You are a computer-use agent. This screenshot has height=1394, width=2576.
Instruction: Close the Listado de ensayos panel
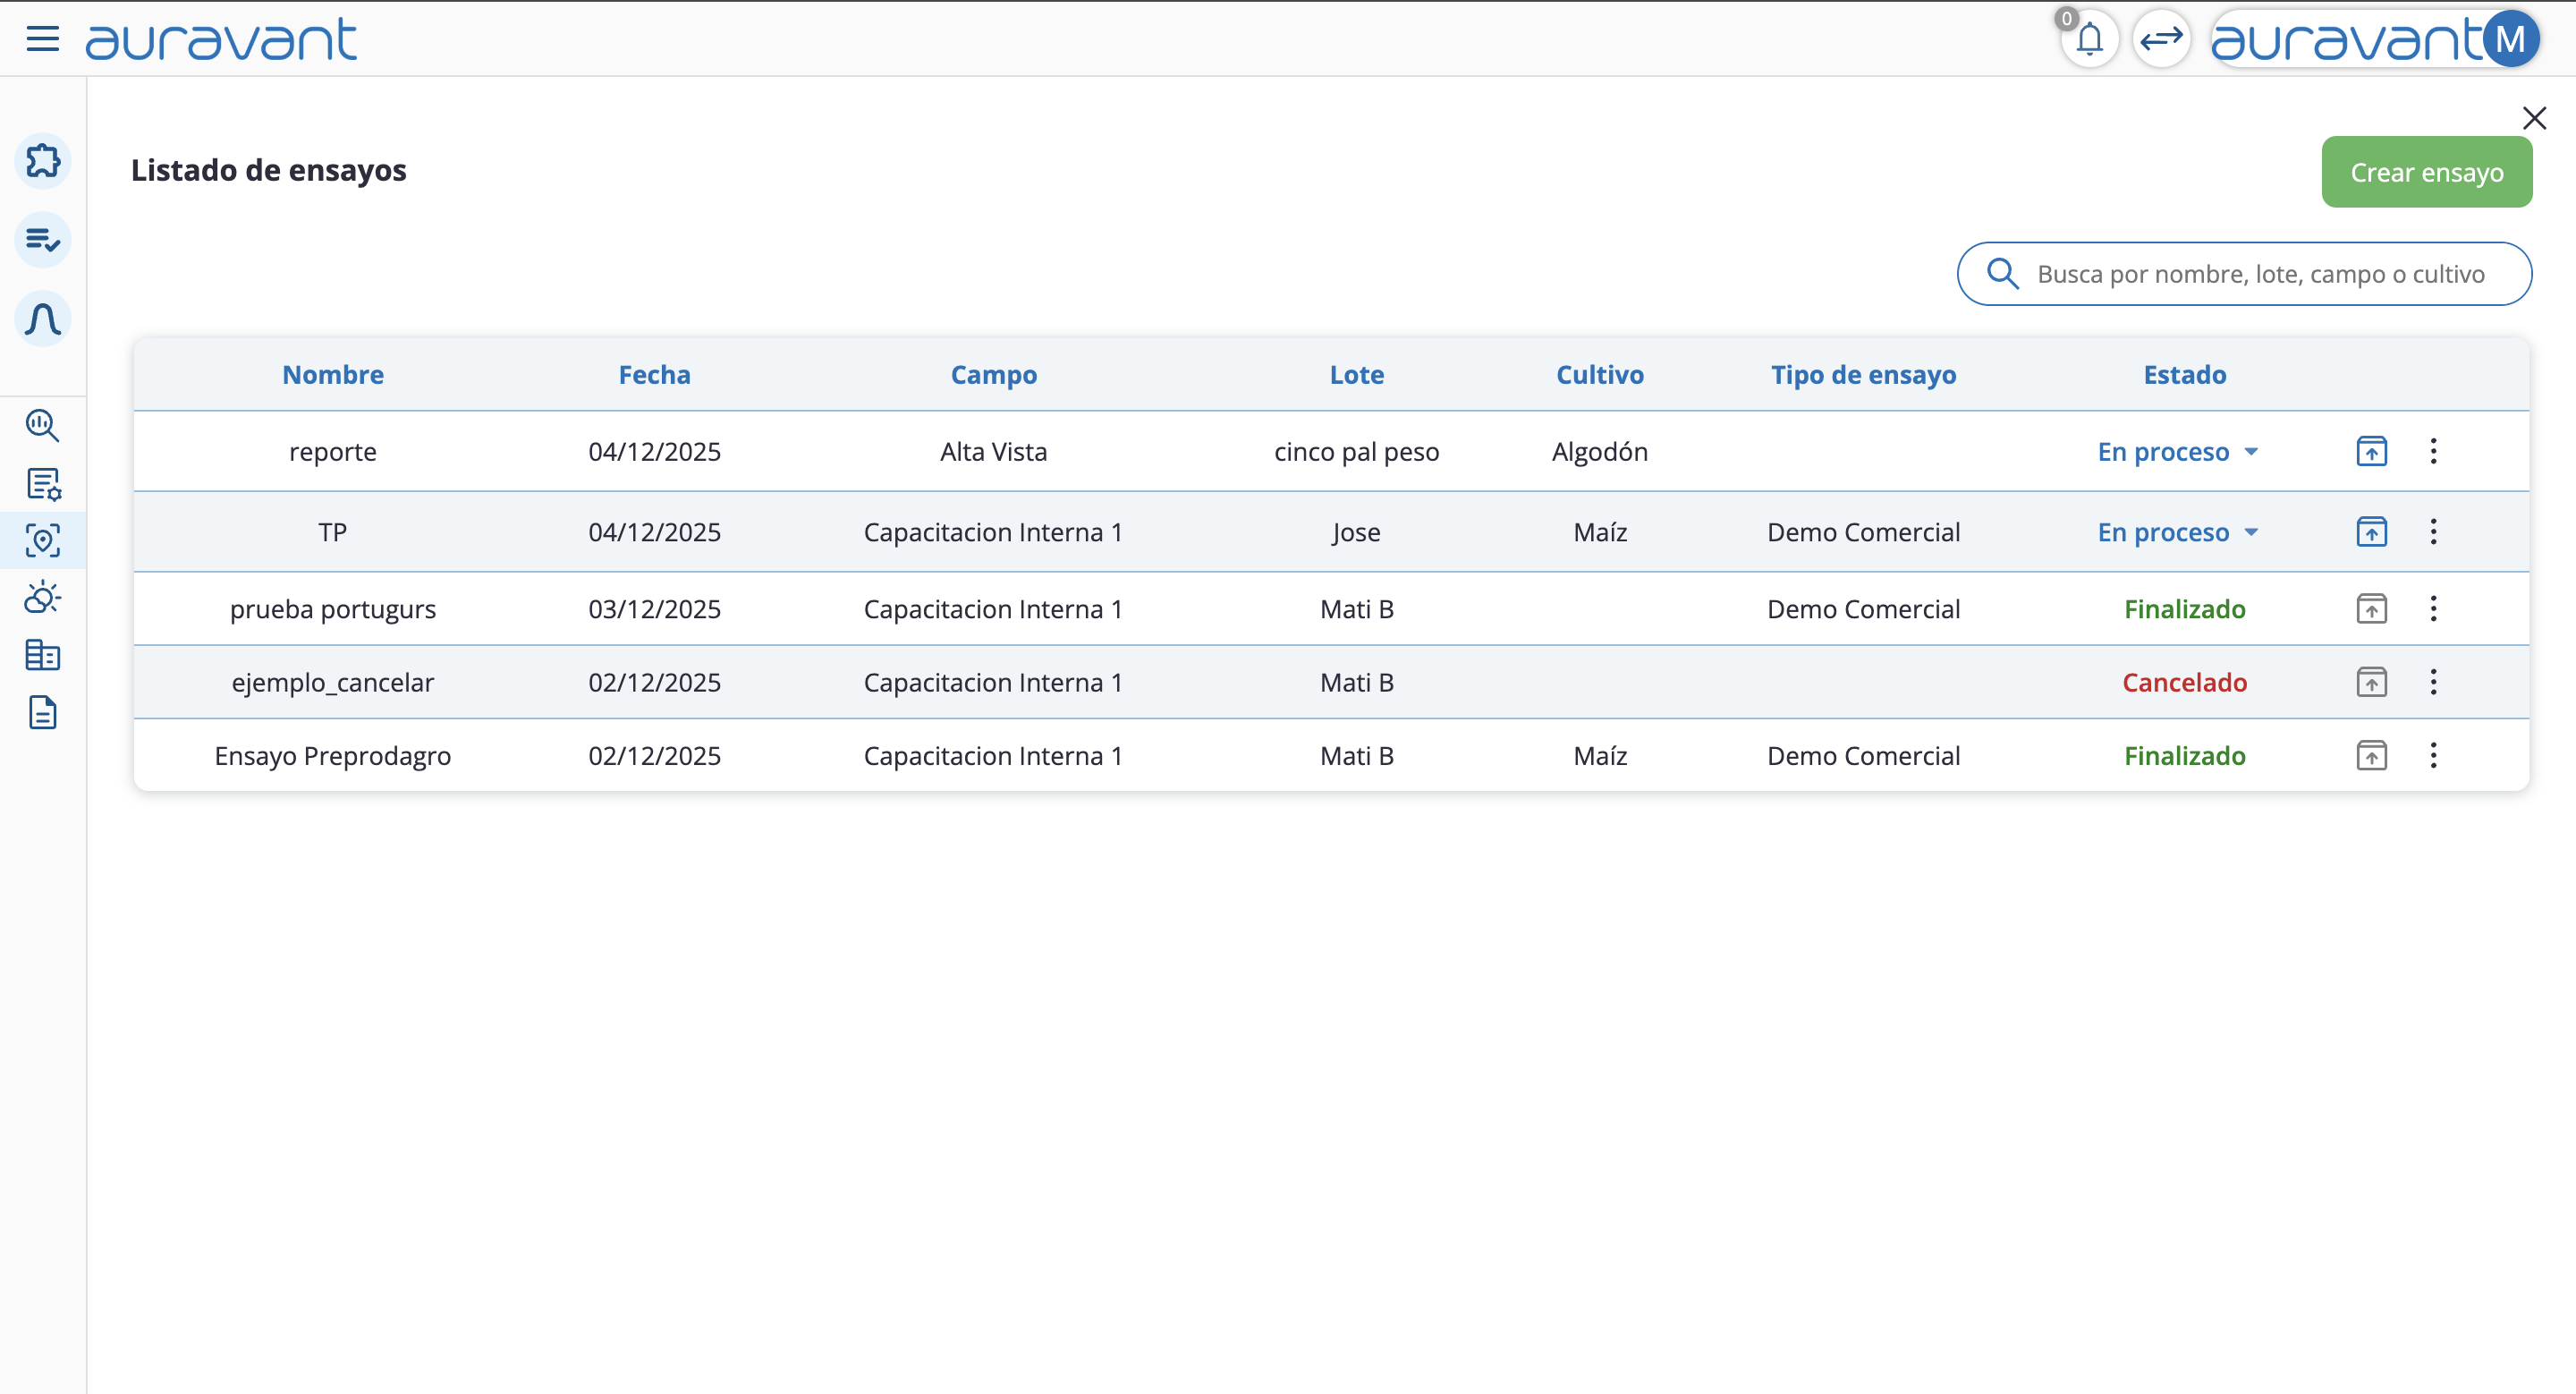(x=2533, y=118)
